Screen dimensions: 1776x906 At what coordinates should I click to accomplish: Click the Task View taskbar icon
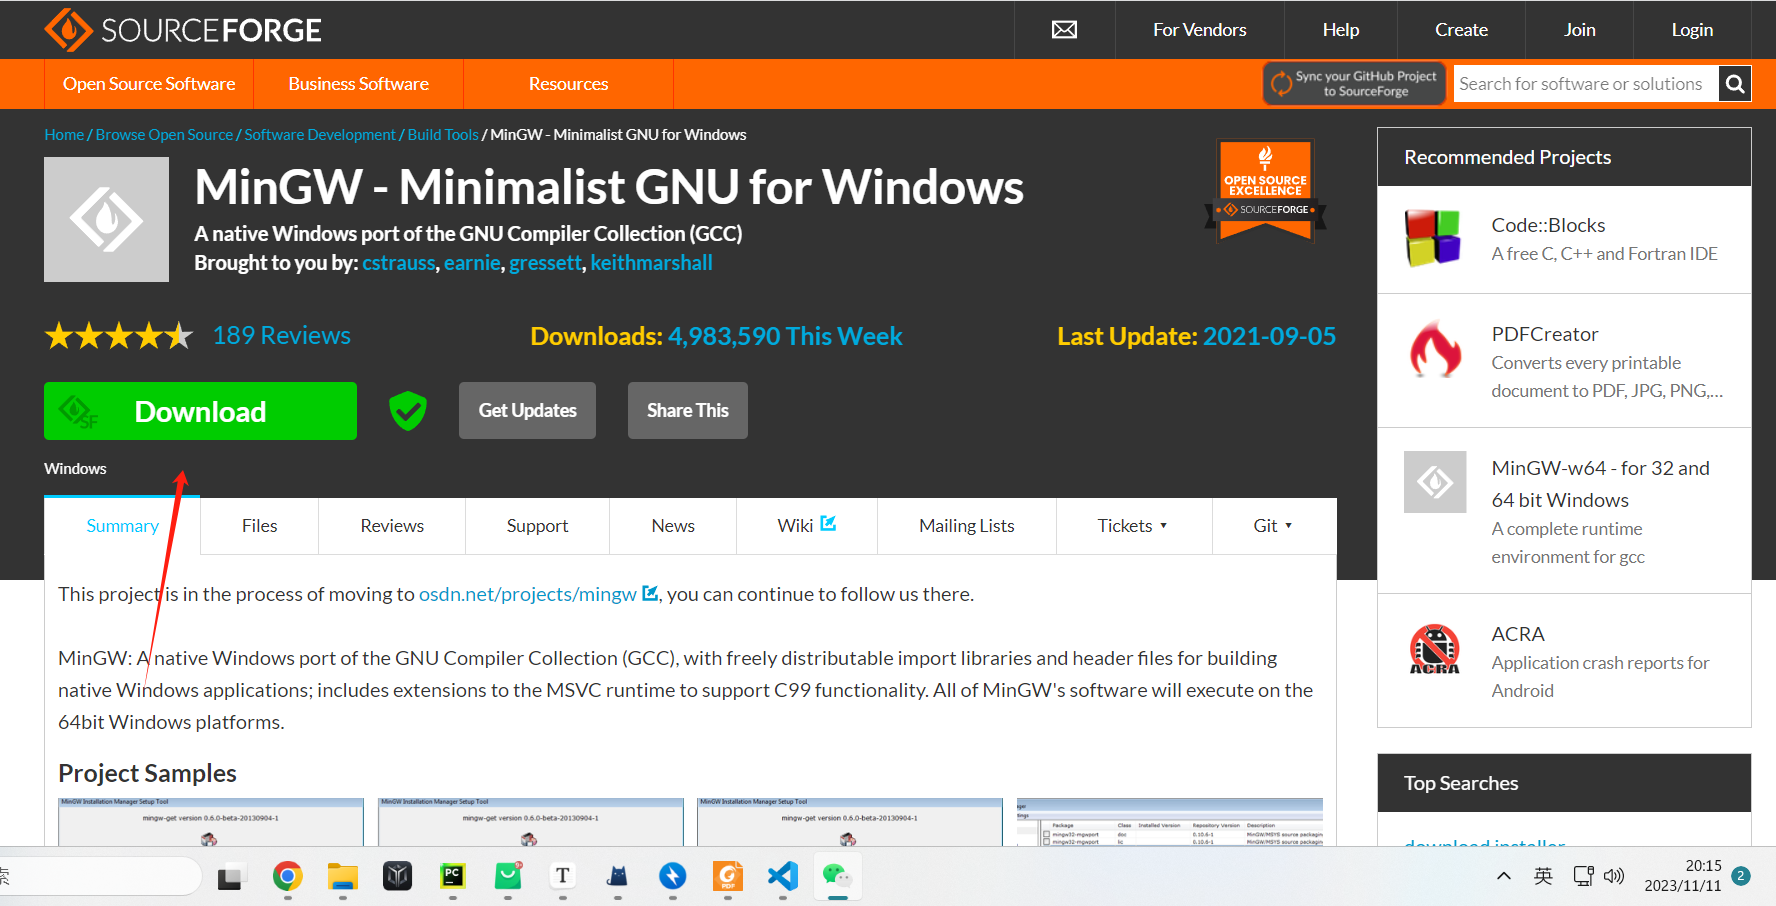[x=232, y=877]
